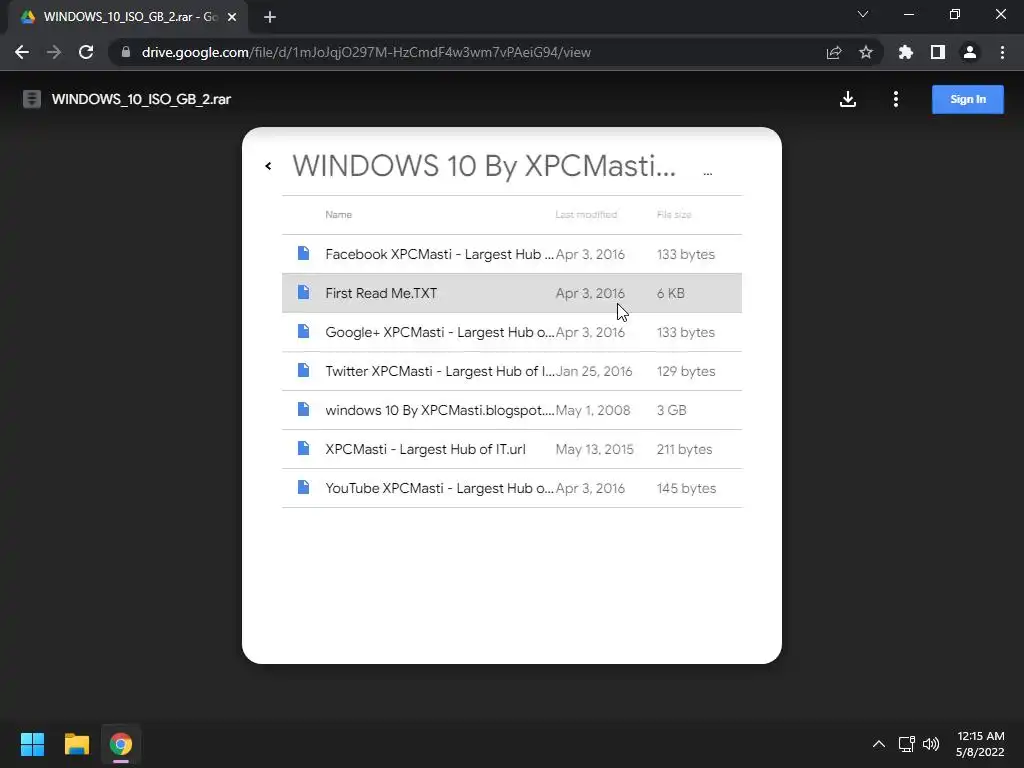This screenshot has width=1024, height=768.
Task: Download the WINDOWS_10_ISO_GB_2.rar file
Action: [x=848, y=99]
